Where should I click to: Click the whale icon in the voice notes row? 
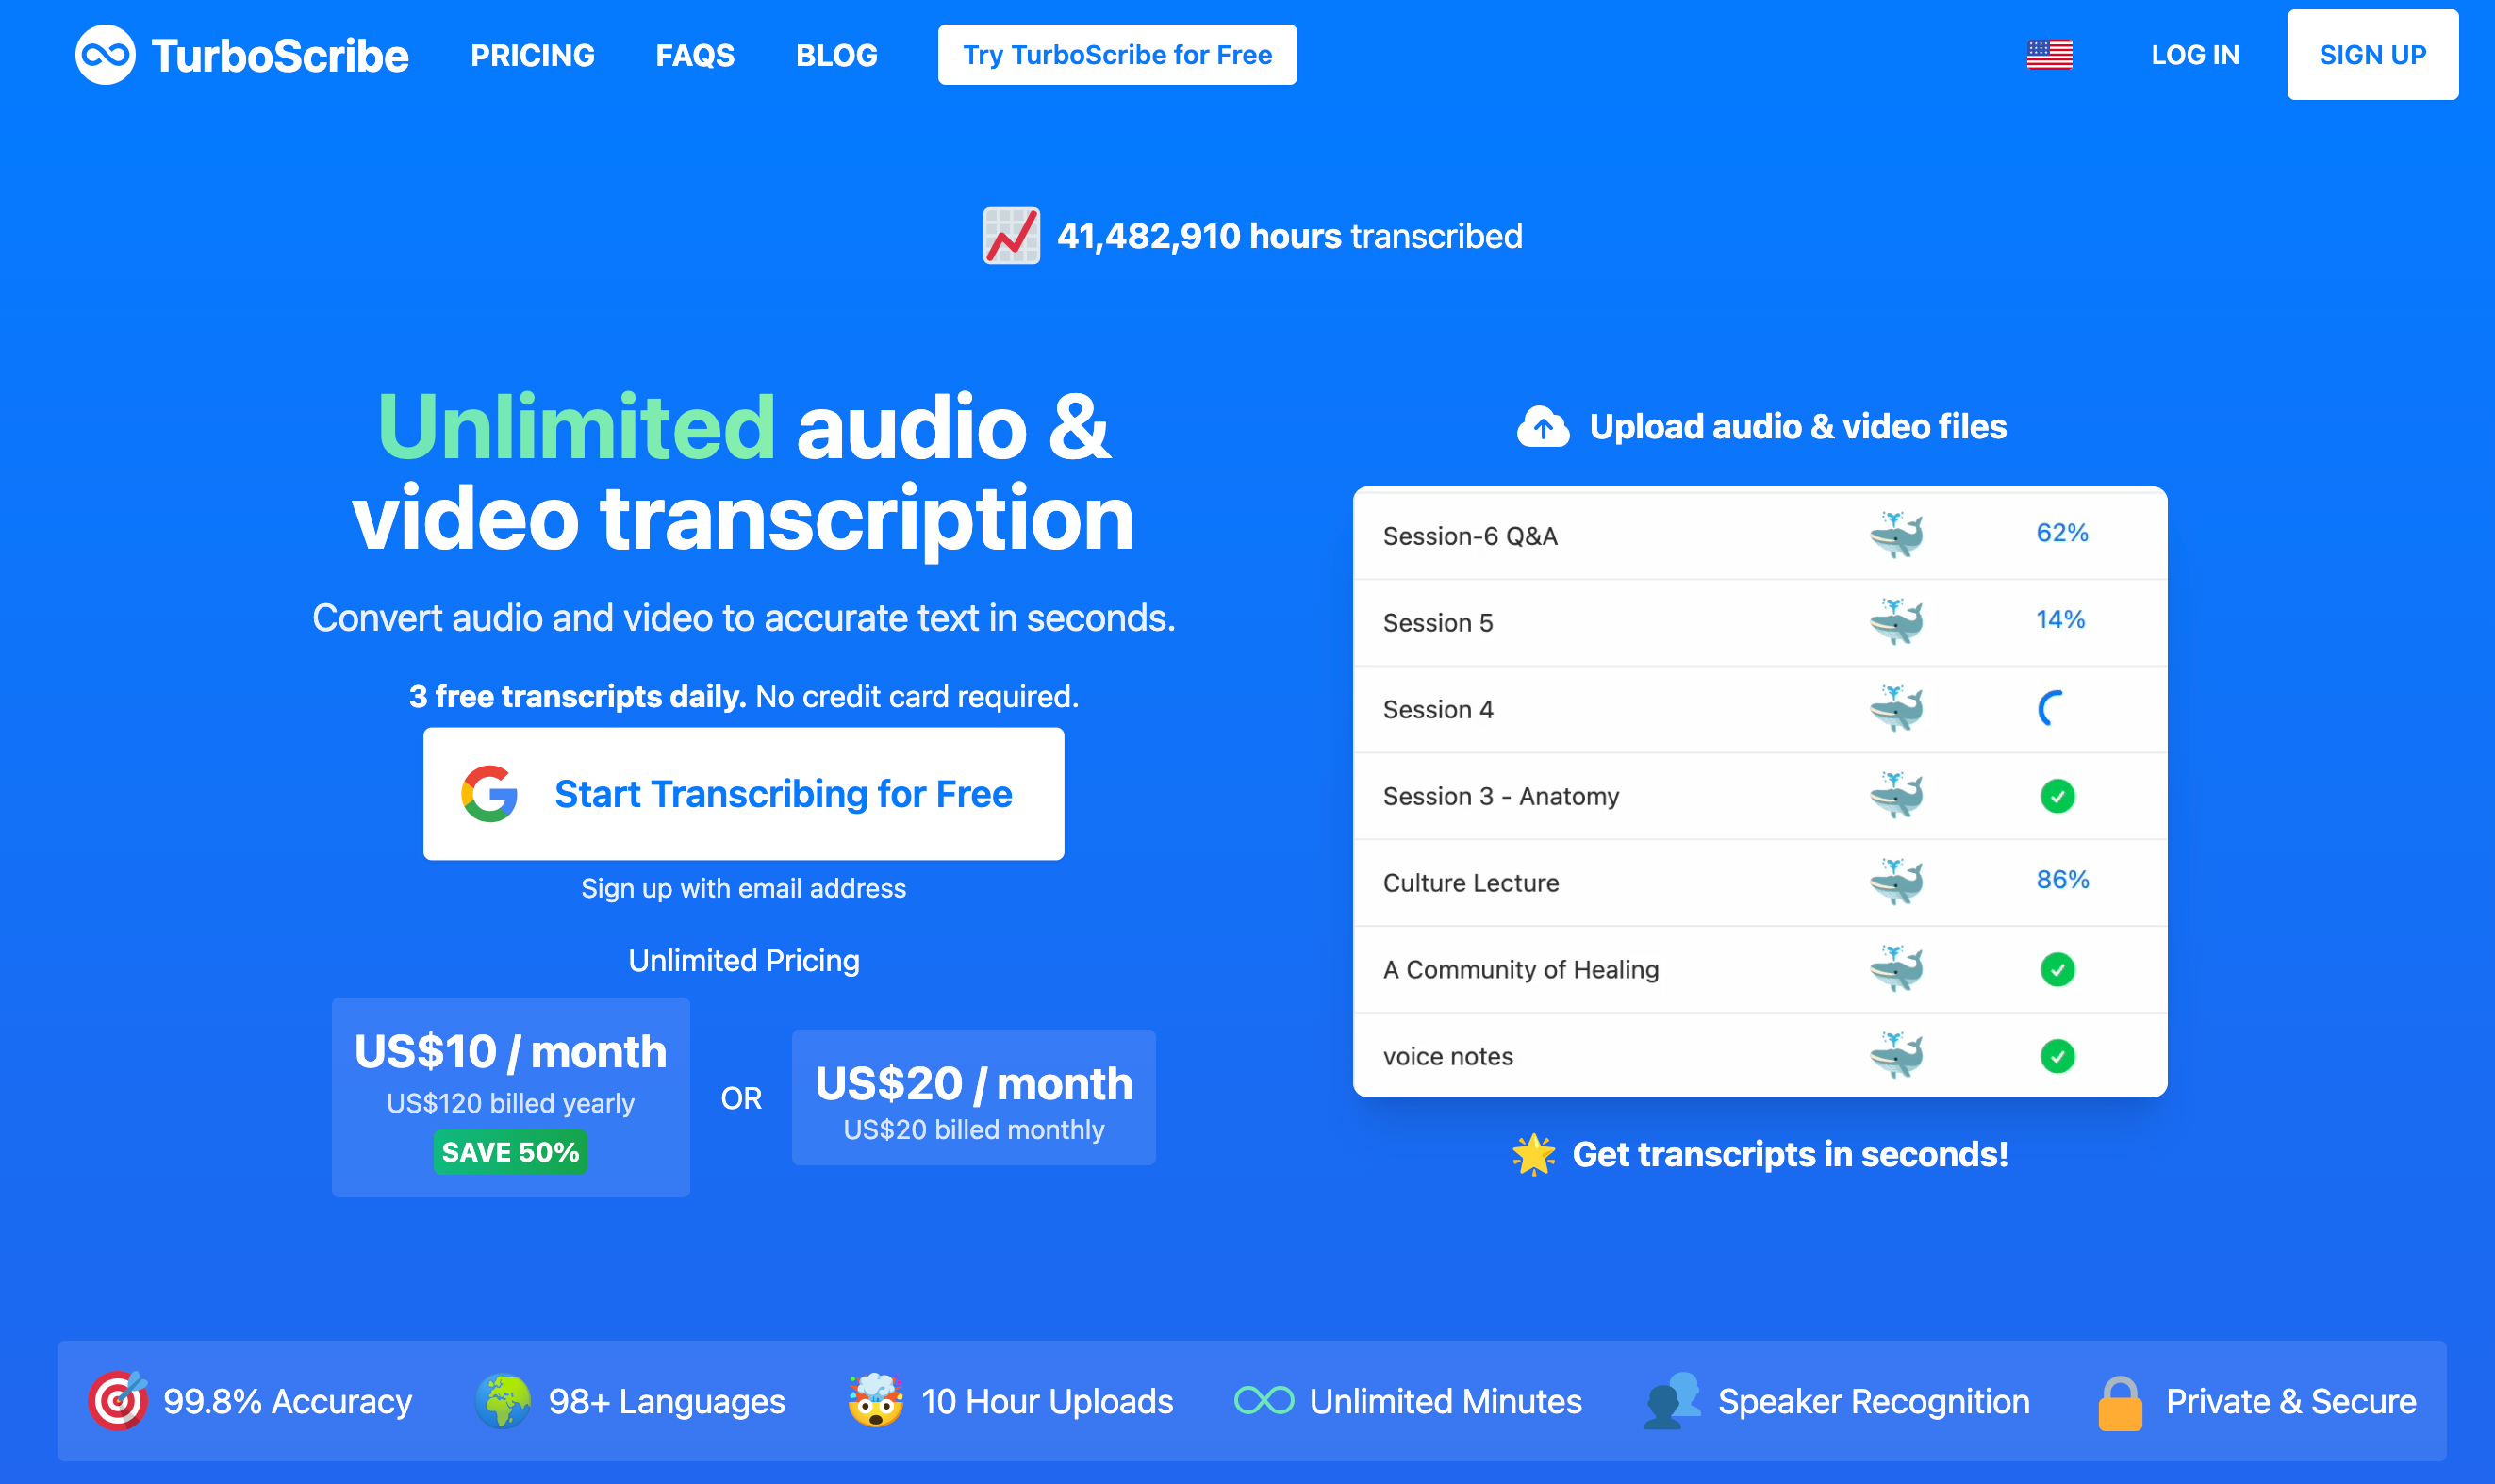[x=1896, y=1055]
